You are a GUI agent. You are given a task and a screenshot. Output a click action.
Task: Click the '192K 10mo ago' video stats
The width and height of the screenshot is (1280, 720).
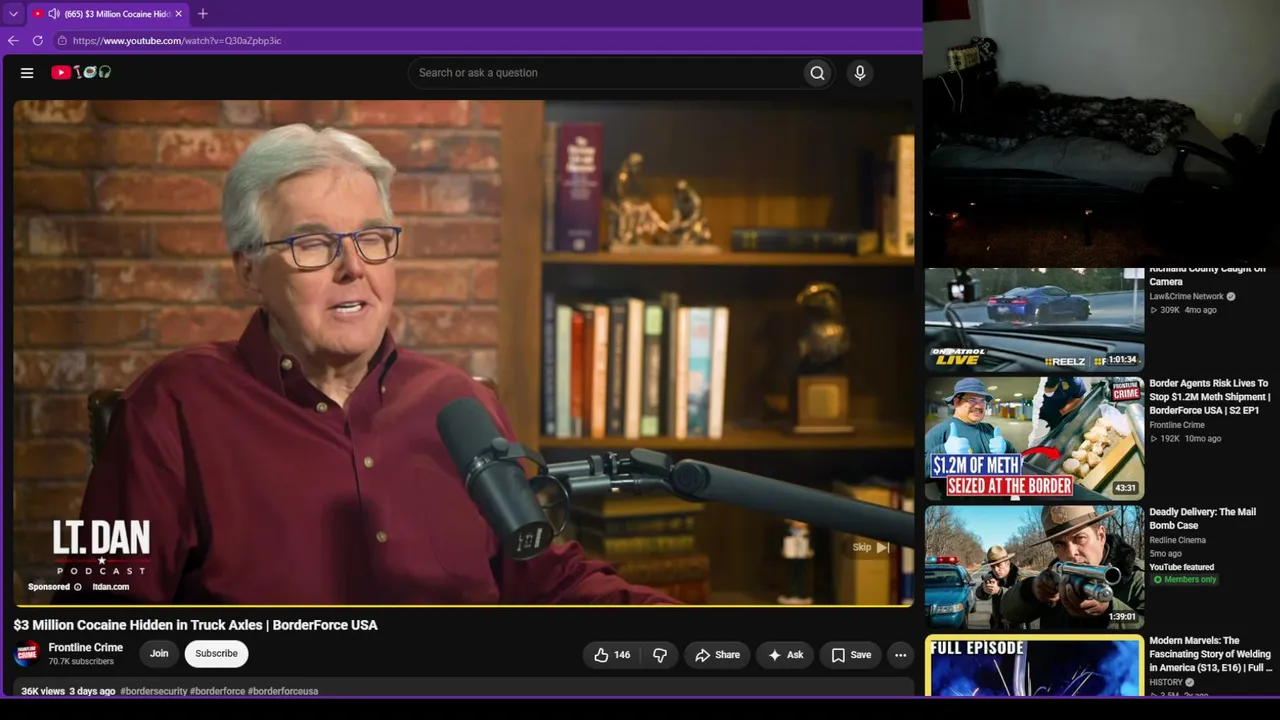click(1185, 439)
